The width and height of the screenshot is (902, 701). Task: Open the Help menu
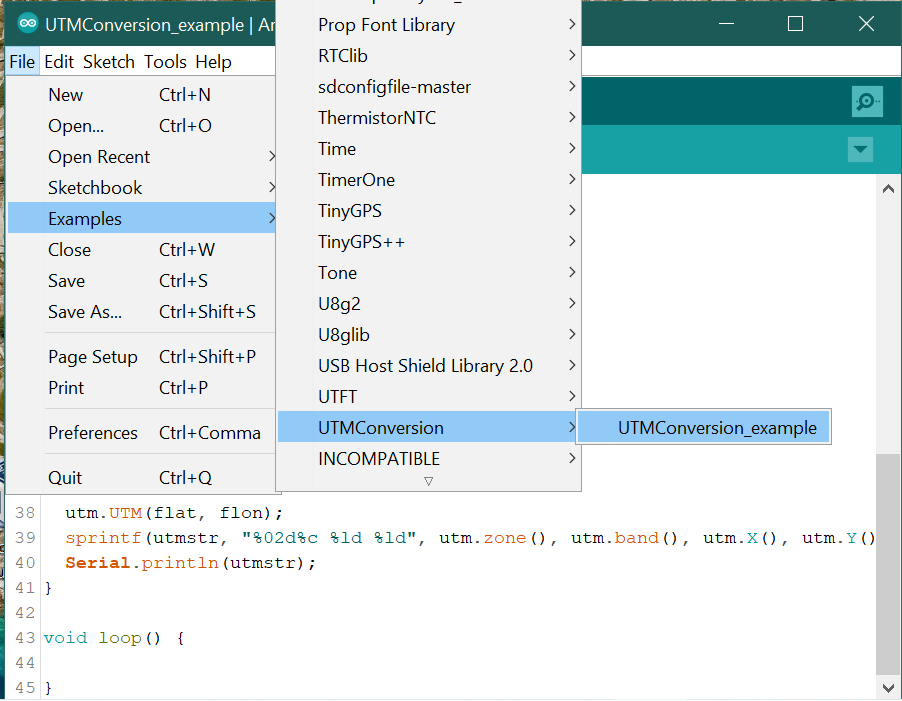click(213, 62)
